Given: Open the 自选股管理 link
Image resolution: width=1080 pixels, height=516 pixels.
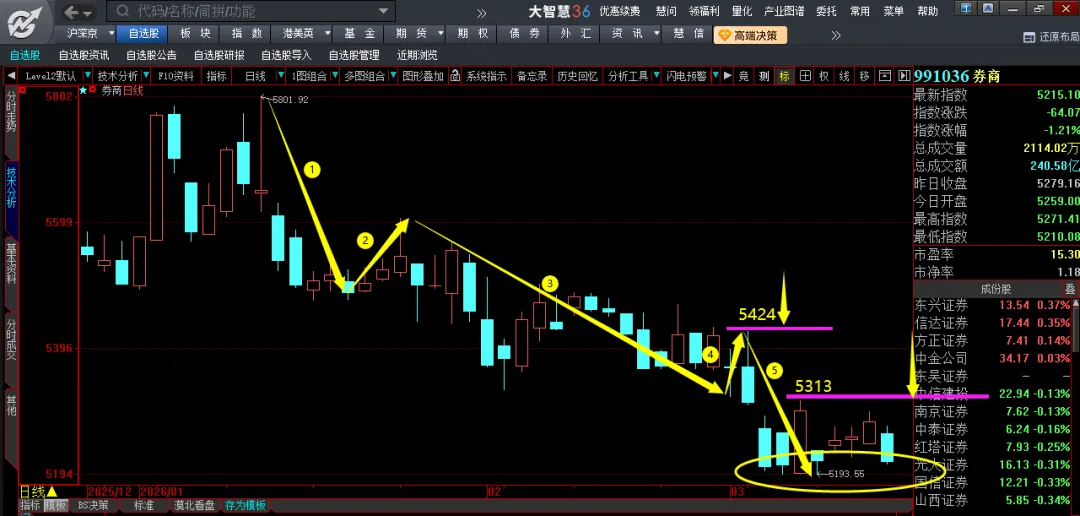Looking at the screenshot, I should (353, 55).
